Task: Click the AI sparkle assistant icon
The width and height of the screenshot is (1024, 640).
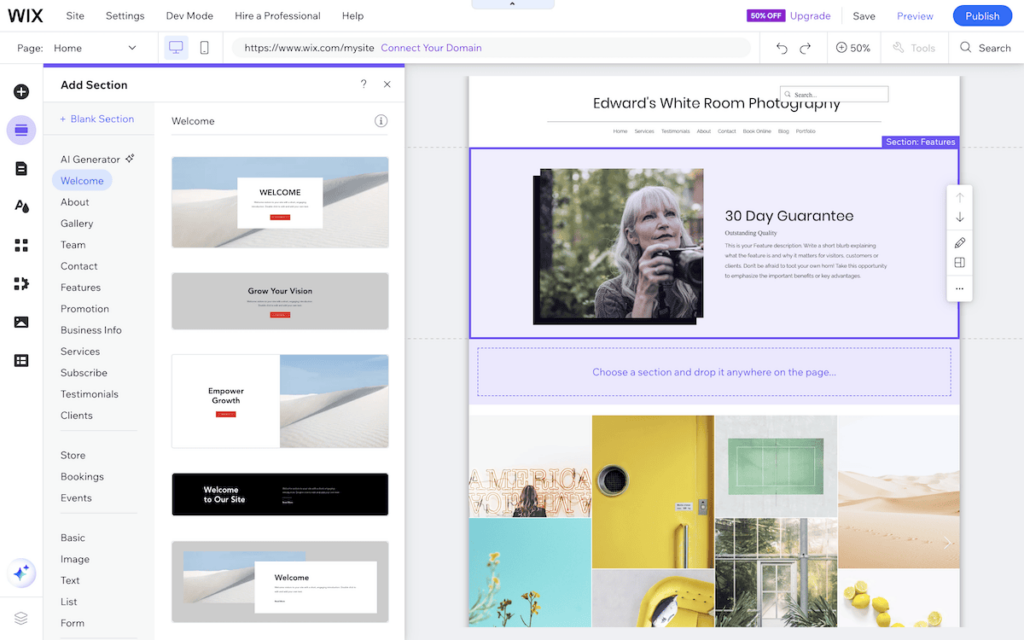Action: 21,573
